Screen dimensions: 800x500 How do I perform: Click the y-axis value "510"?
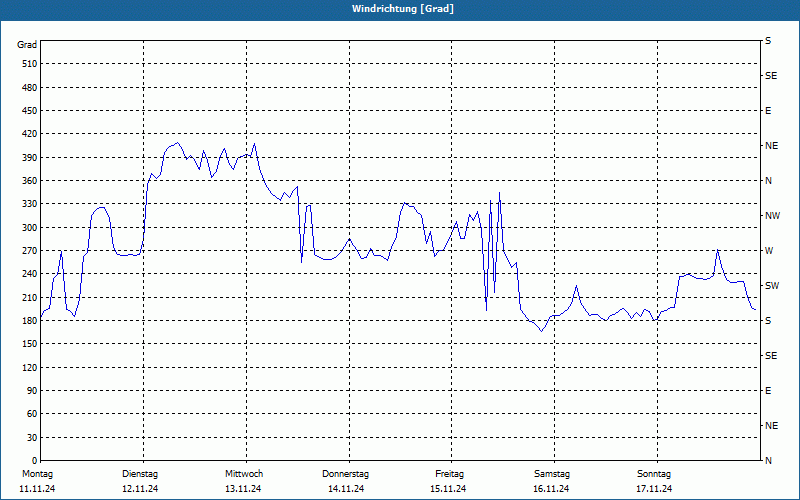(30, 64)
